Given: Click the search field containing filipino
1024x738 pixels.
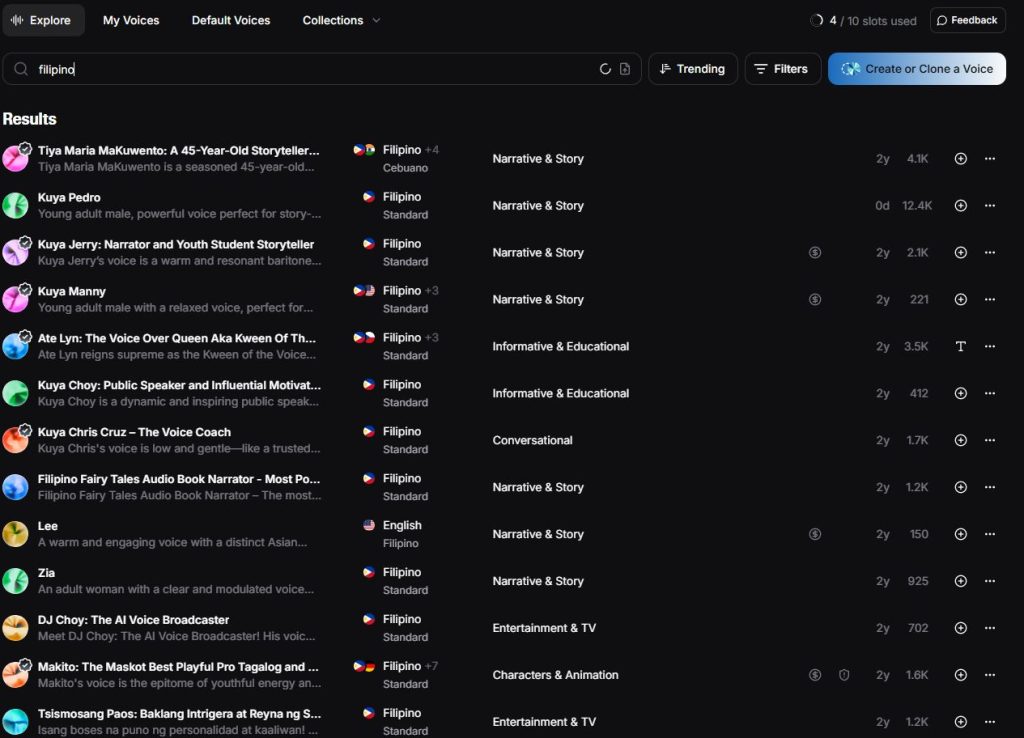Looking at the screenshot, I should 300,69.
